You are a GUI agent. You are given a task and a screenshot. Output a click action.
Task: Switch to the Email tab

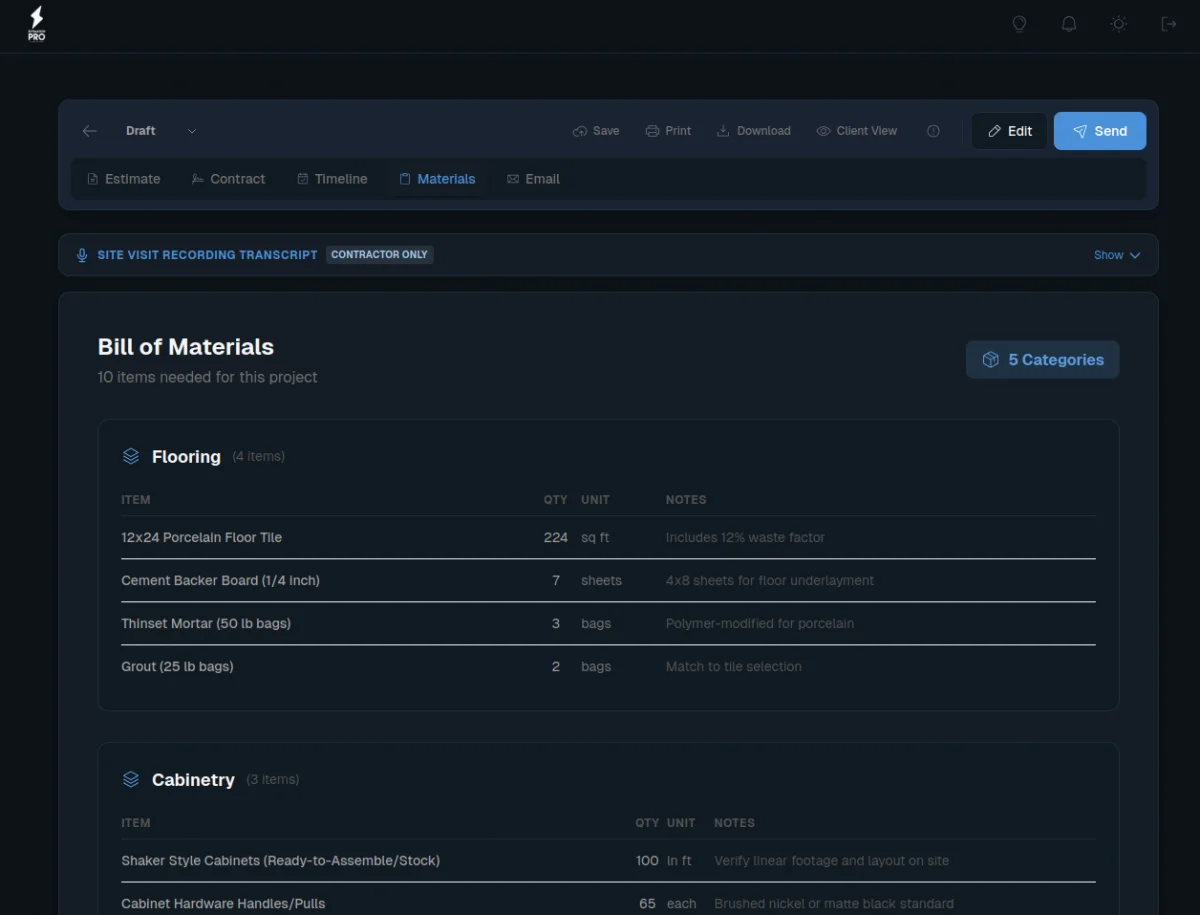click(533, 179)
